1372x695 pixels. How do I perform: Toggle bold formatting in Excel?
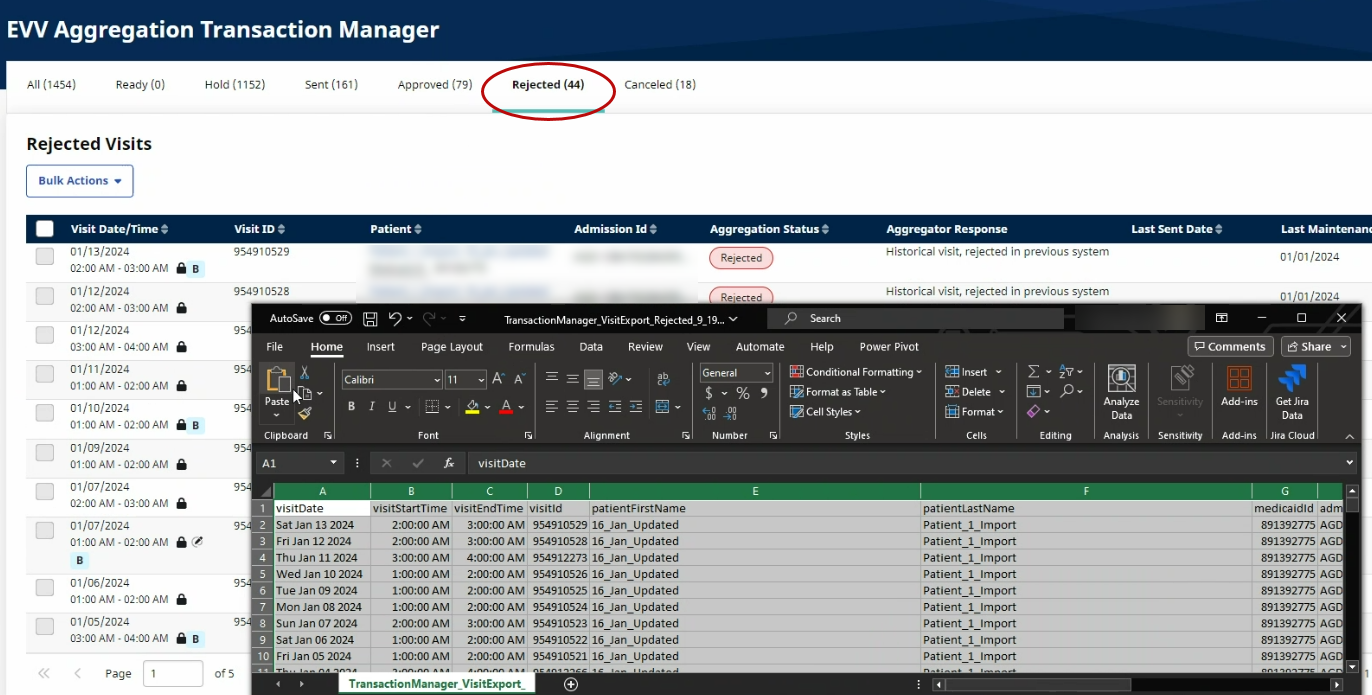[x=351, y=407]
